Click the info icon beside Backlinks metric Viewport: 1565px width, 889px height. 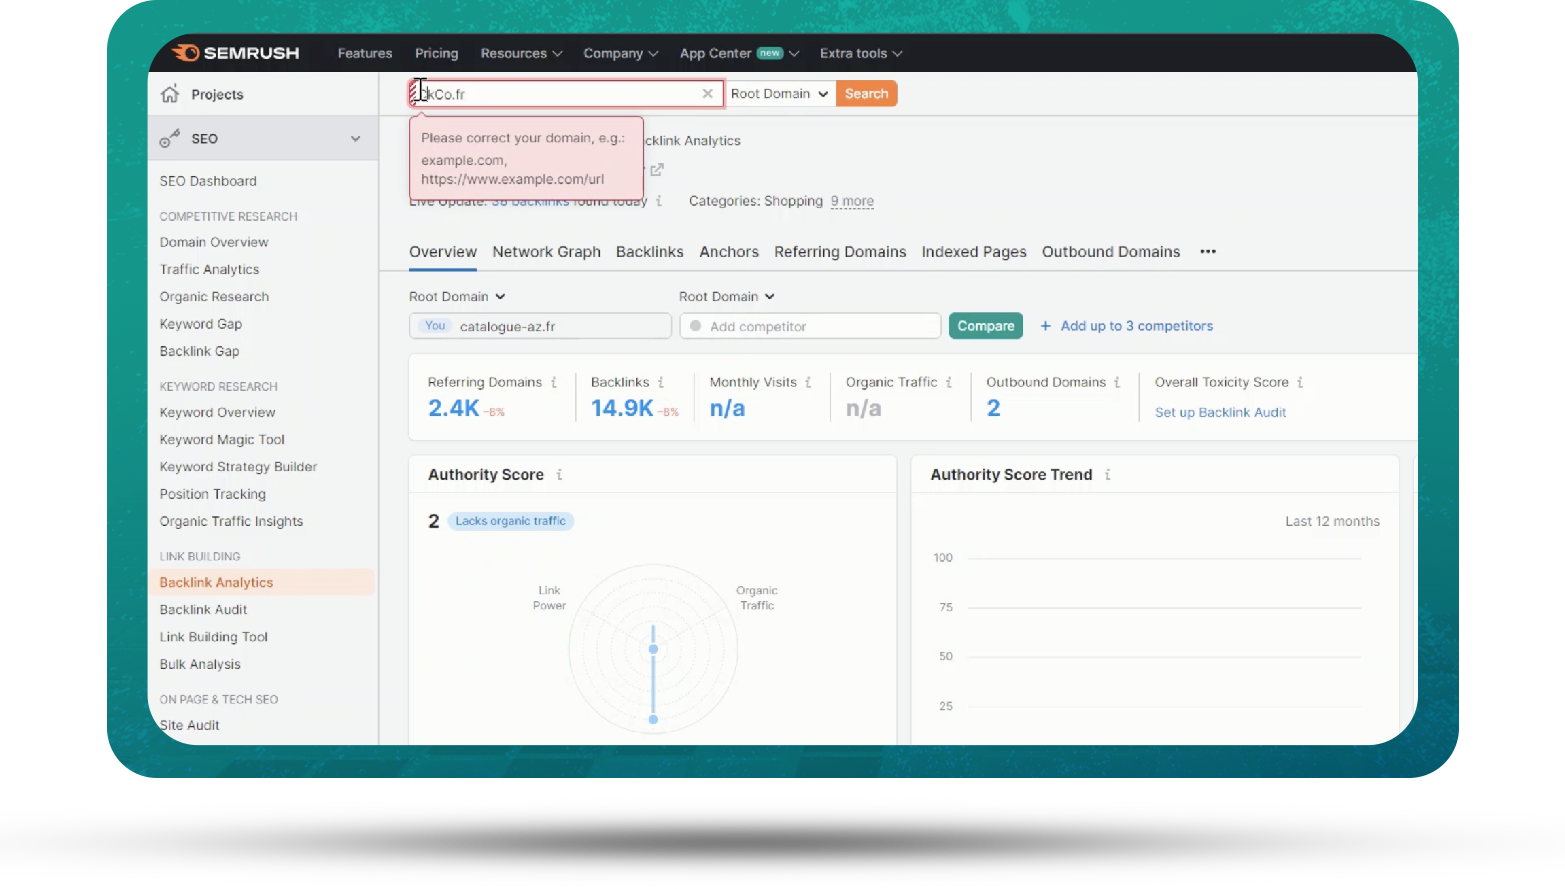pyautogui.click(x=661, y=382)
